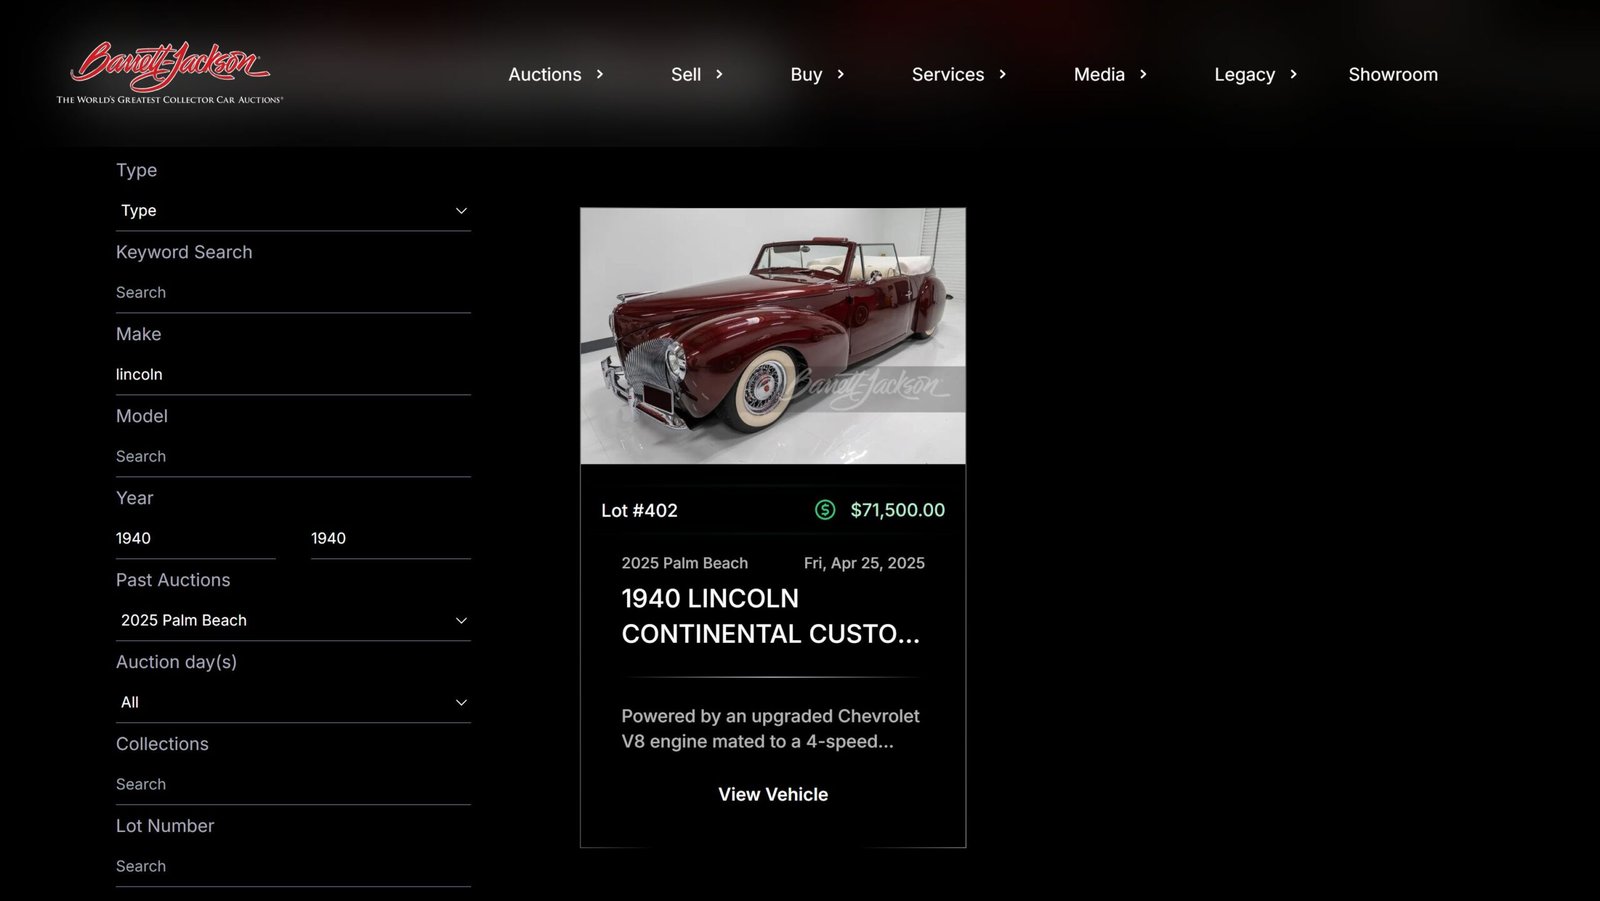Click the chevron beside Media
The width and height of the screenshot is (1600, 901).
coord(1143,74)
